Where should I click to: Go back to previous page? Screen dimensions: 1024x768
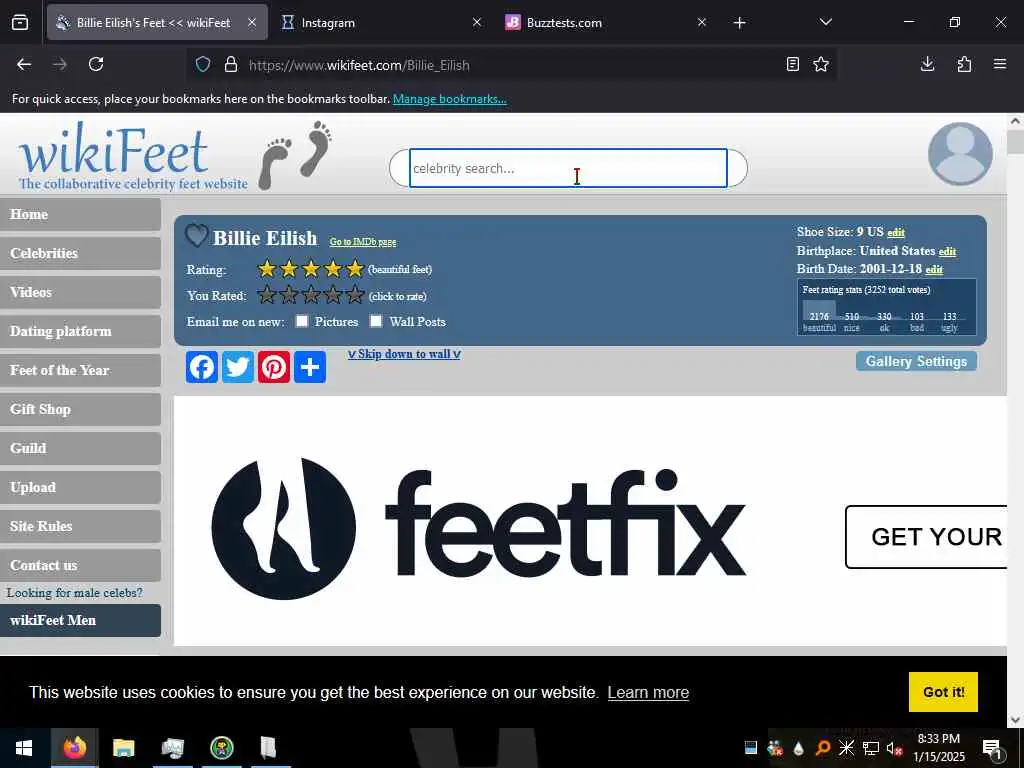24,64
